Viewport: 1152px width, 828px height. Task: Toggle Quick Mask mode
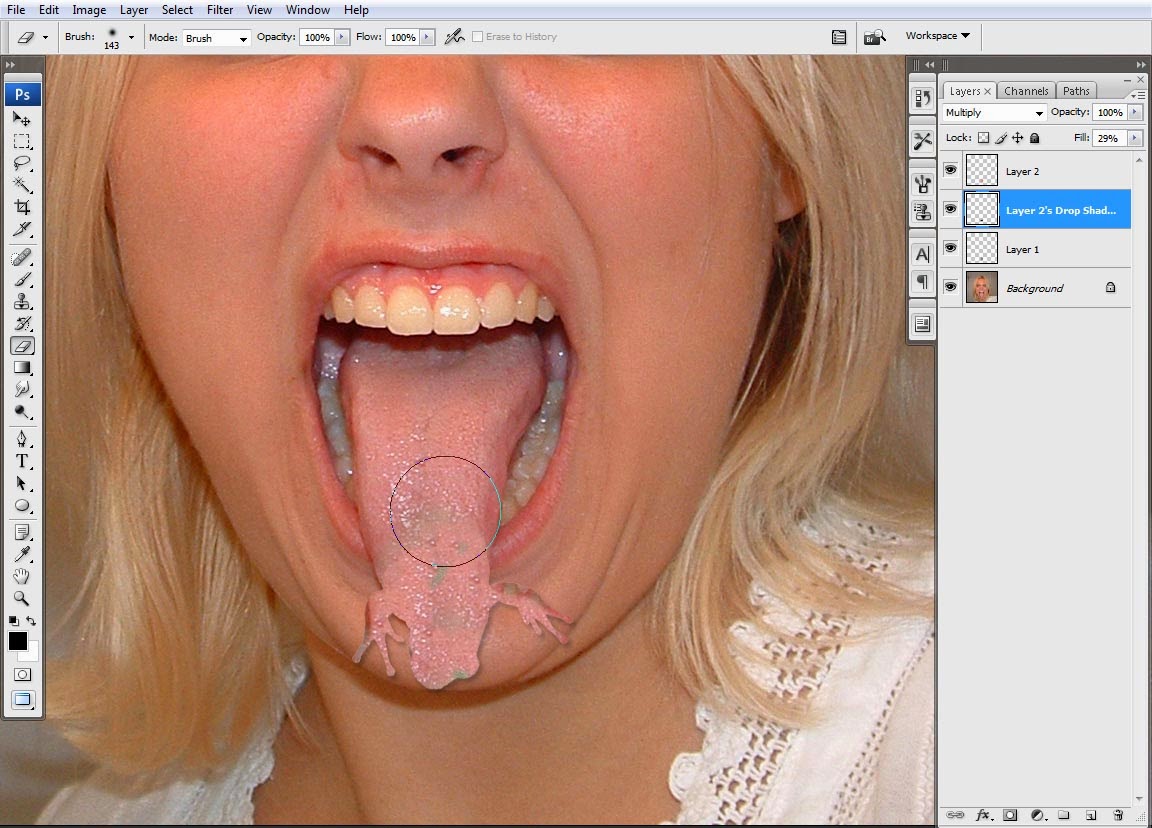22,674
